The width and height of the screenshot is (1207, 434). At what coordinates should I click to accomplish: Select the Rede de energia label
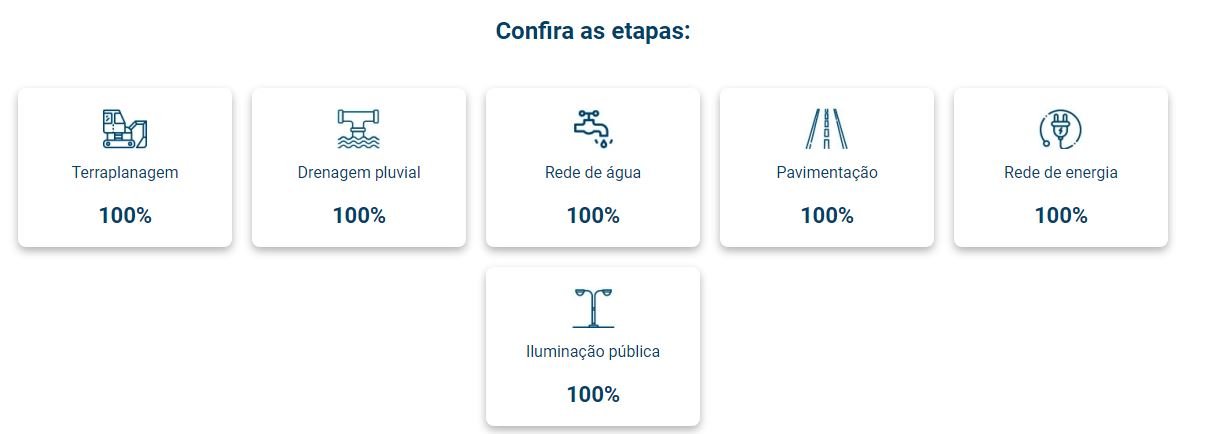1061,172
